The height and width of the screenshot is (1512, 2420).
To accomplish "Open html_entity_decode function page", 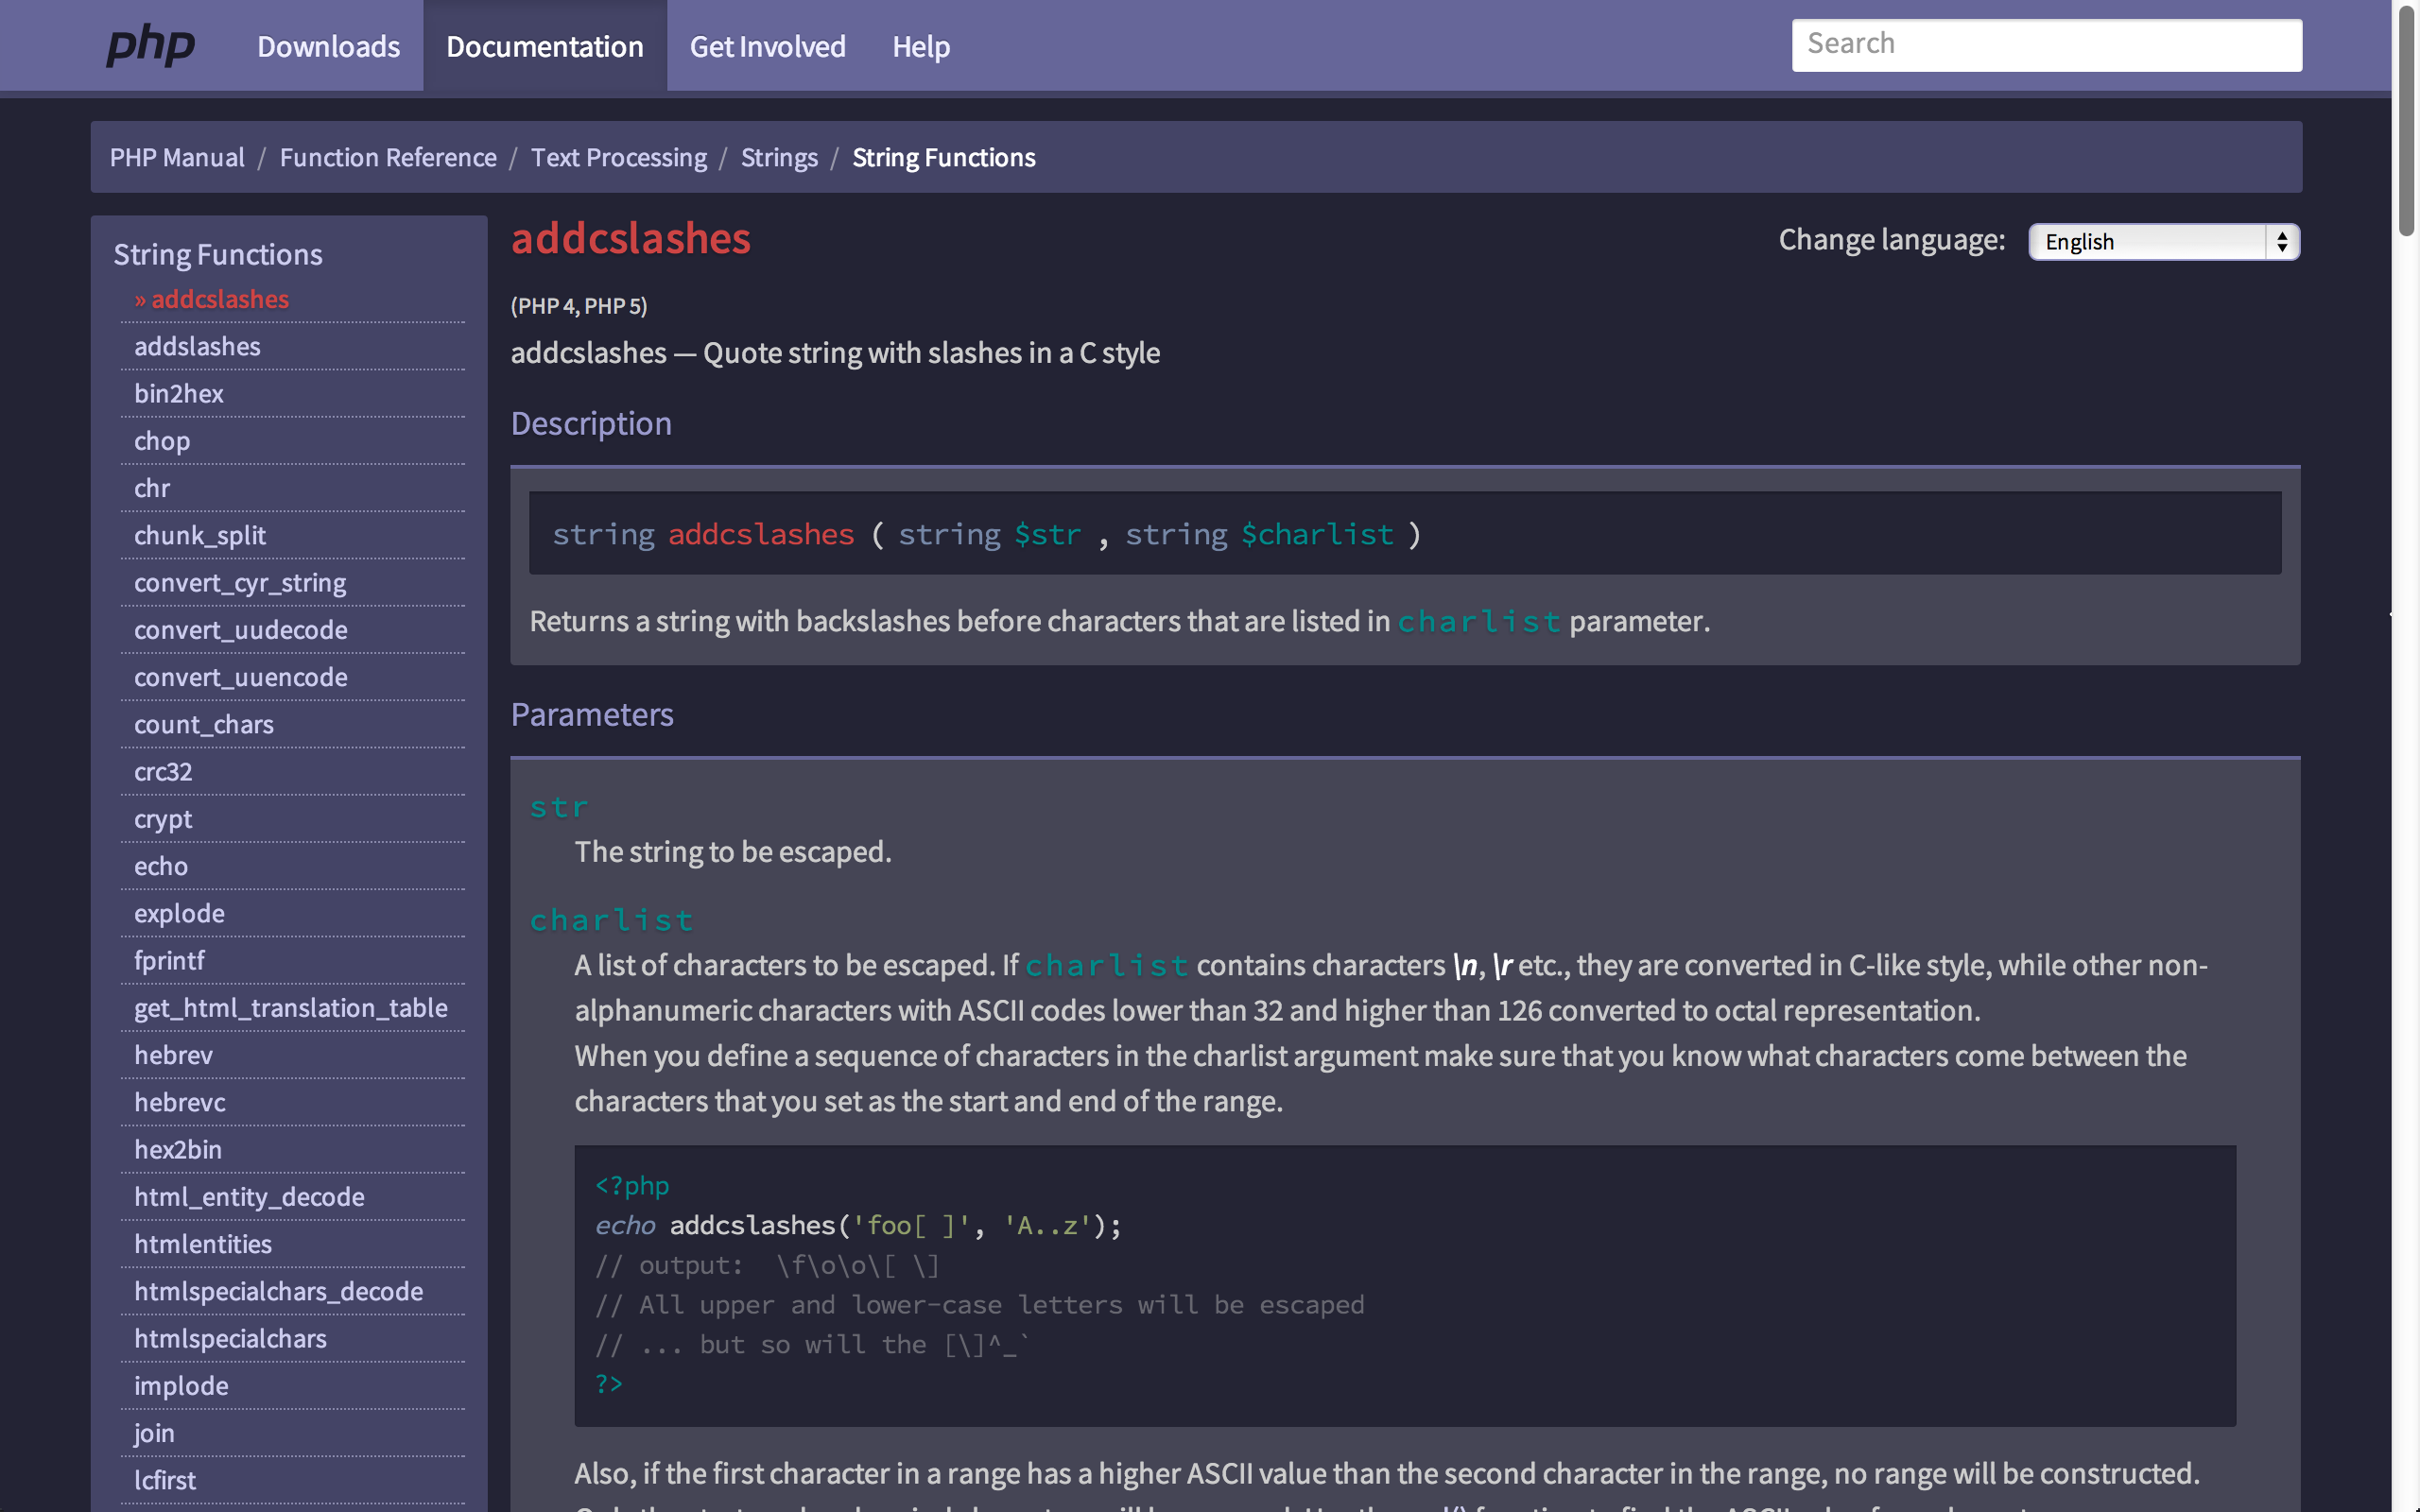I will 249,1197.
